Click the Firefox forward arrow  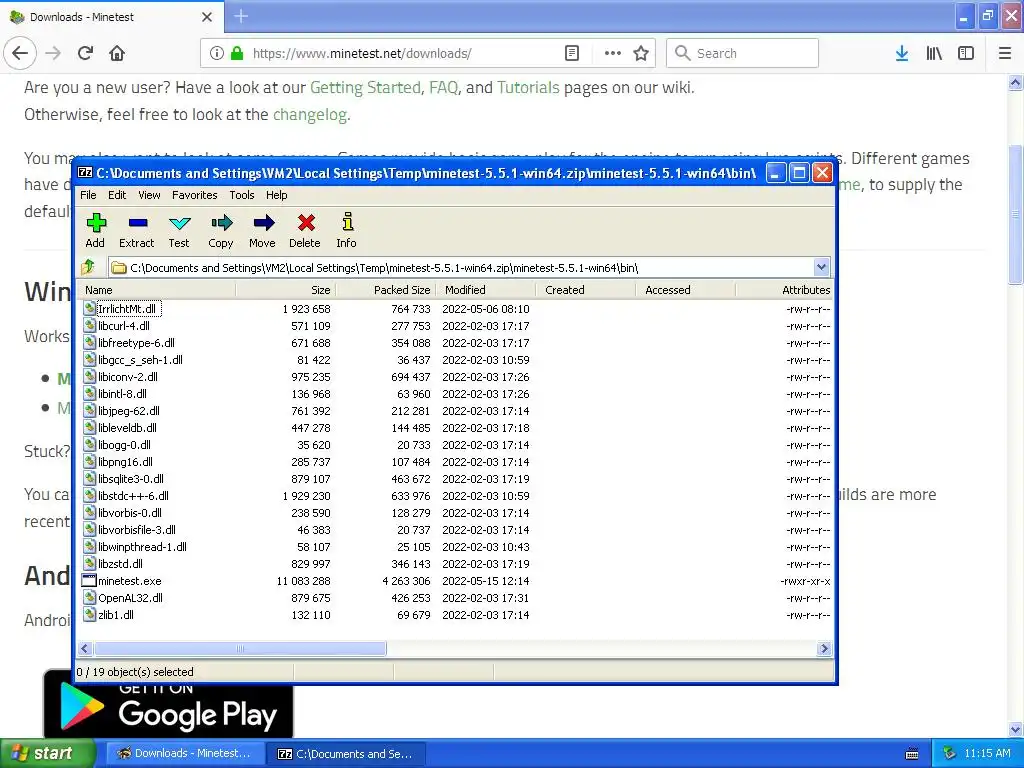[53, 53]
